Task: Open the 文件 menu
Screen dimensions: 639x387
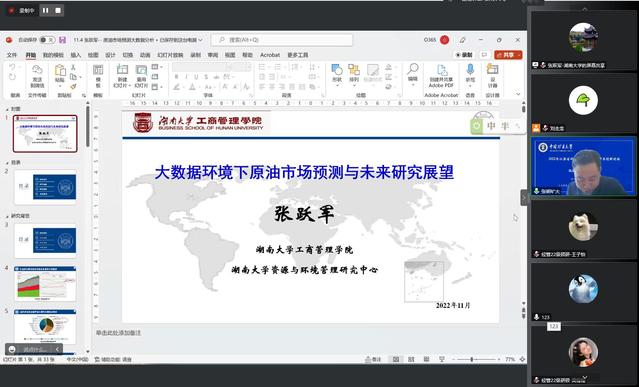Action: 12,55
